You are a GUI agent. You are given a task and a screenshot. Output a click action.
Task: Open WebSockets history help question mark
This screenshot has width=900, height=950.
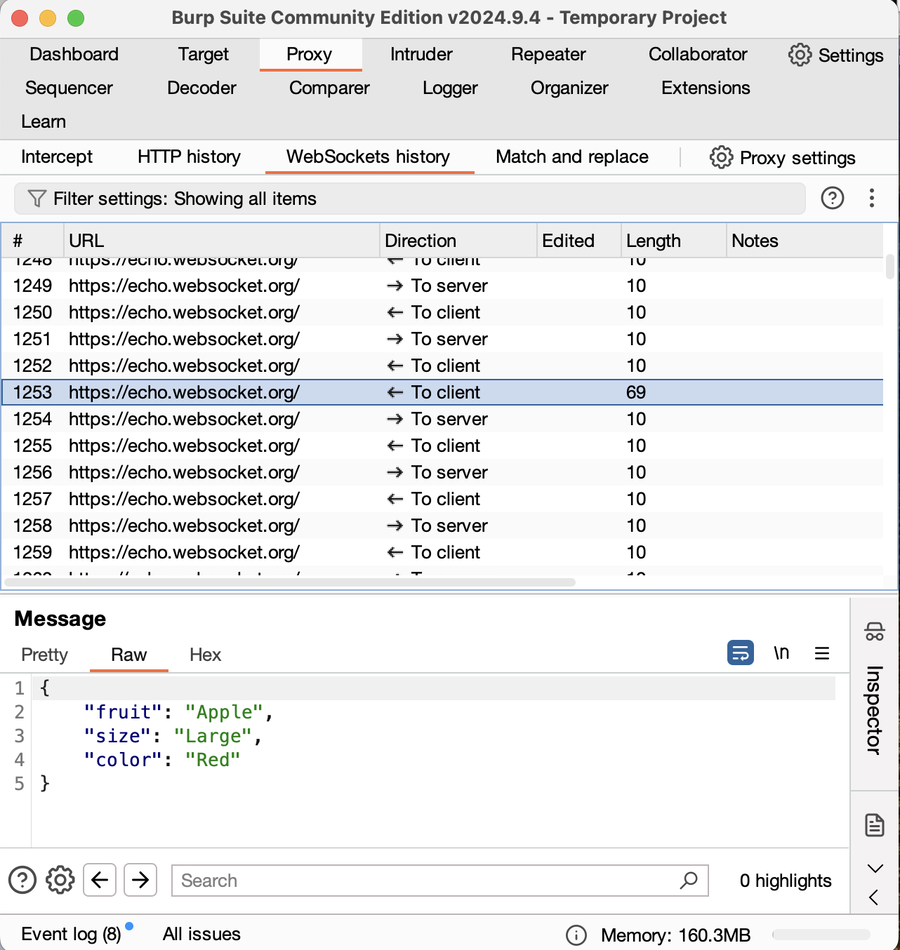(832, 198)
